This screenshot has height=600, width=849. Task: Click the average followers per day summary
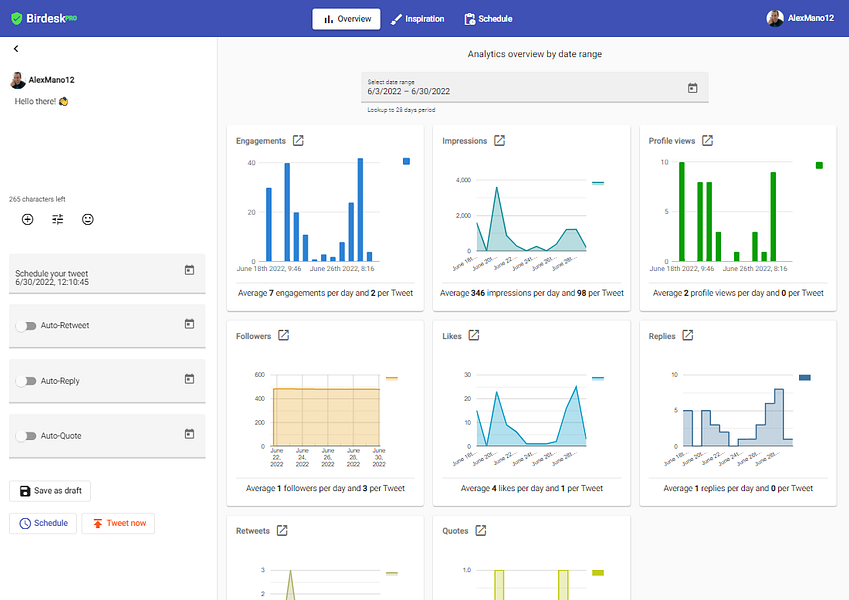pyautogui.click(x=325, y=488)
